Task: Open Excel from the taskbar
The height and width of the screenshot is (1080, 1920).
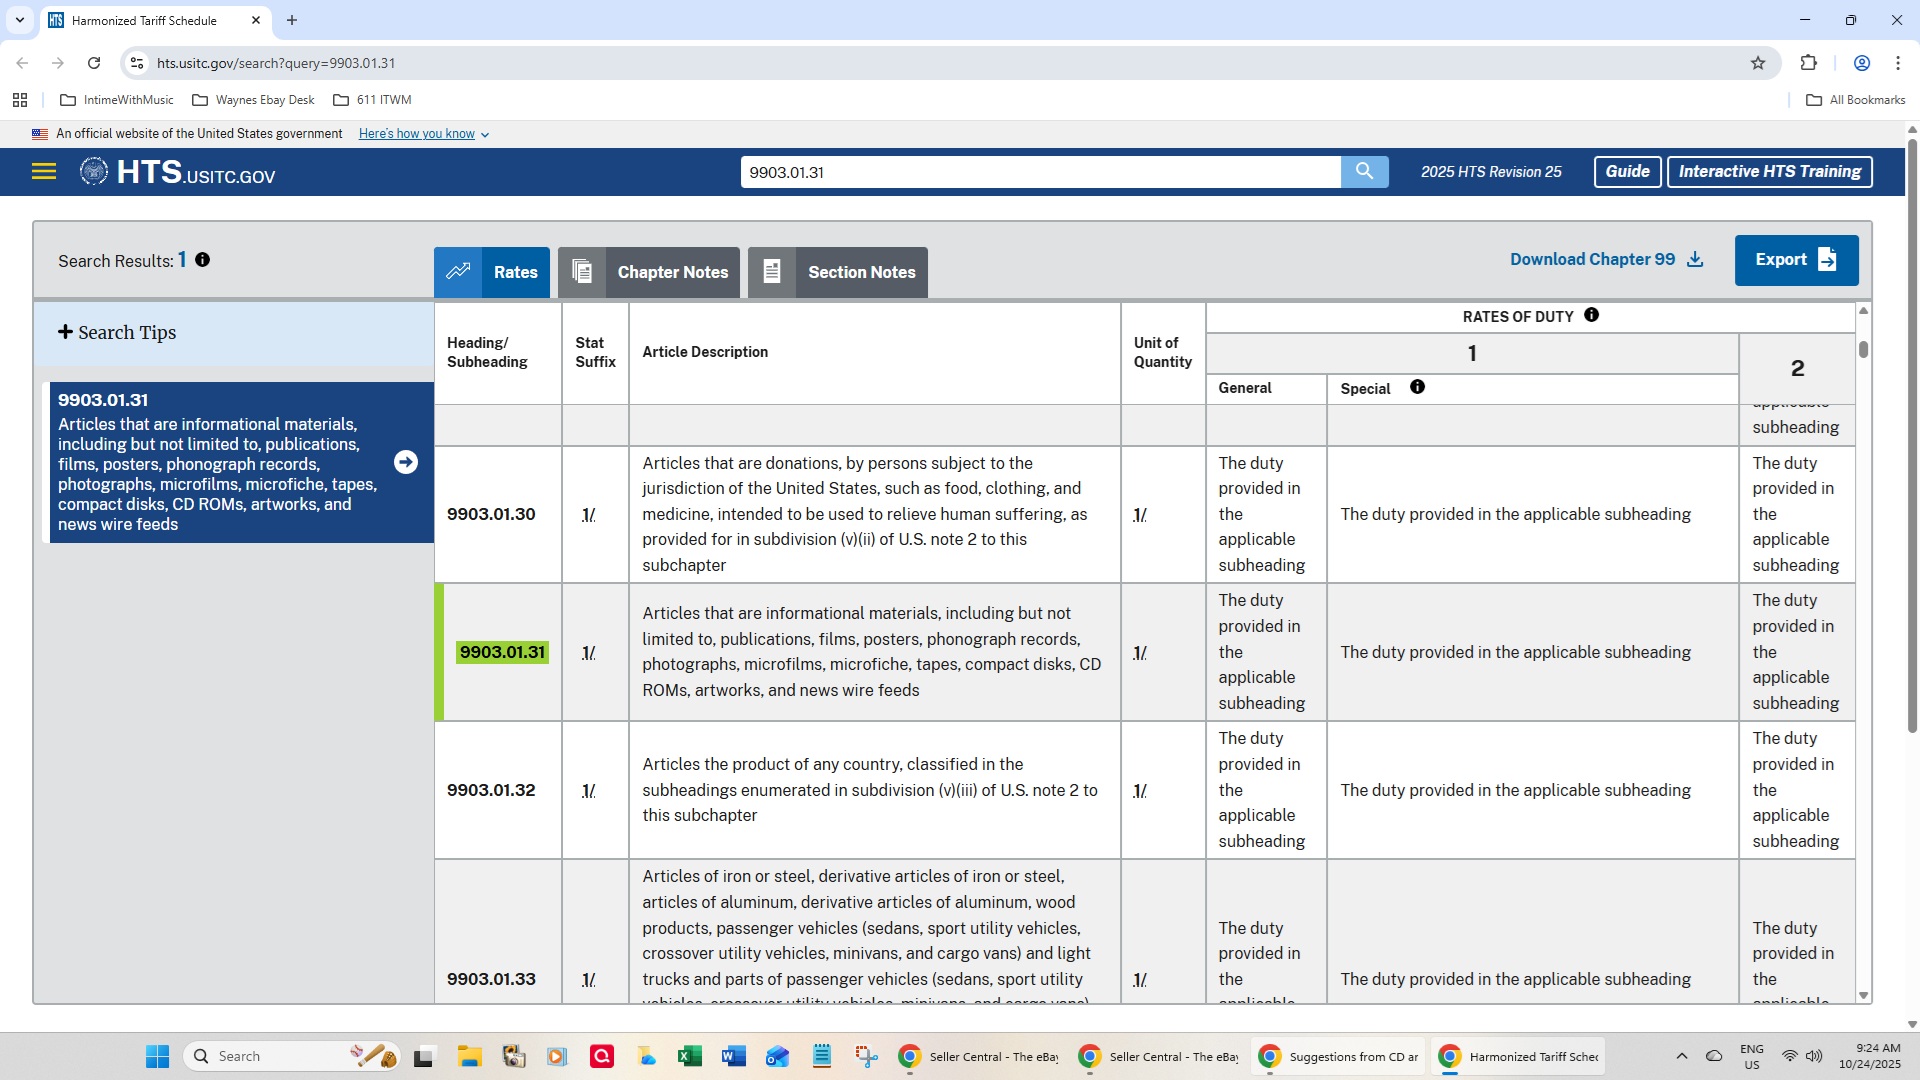Action: (689, 1056)
